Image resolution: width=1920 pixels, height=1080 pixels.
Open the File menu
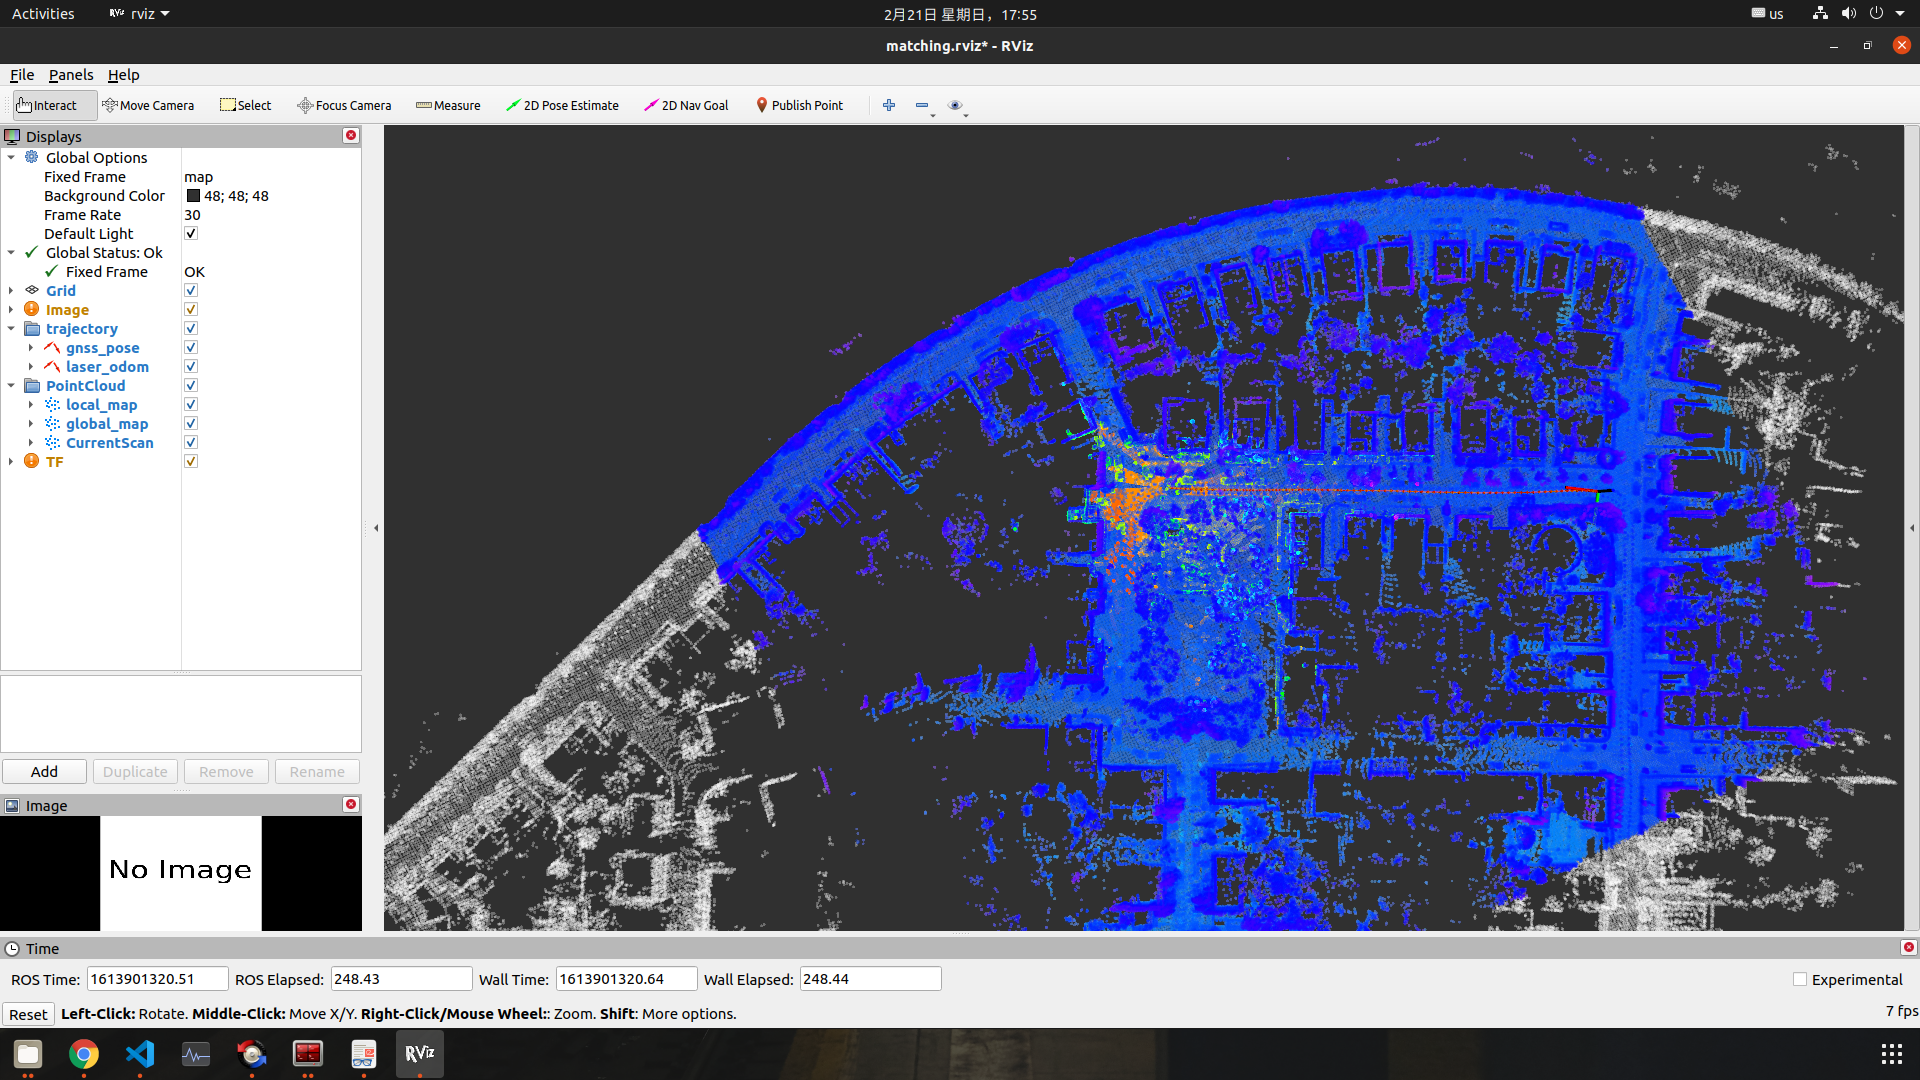coord(22,75)
